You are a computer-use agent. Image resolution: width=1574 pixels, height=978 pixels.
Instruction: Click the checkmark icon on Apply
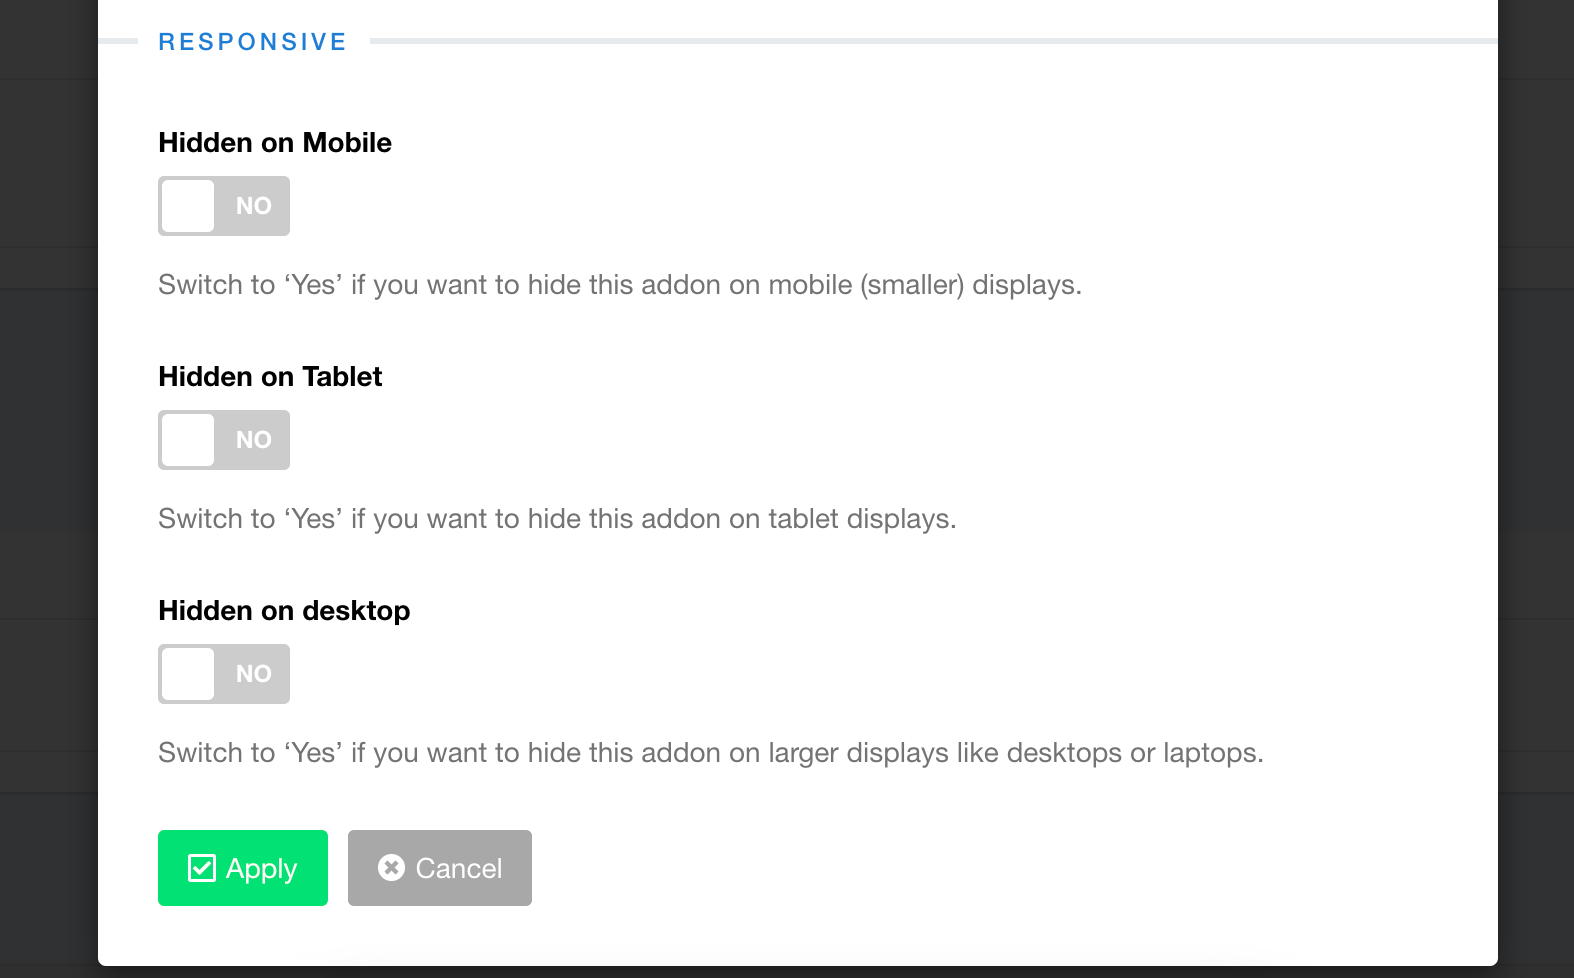(x=202, y=868)
